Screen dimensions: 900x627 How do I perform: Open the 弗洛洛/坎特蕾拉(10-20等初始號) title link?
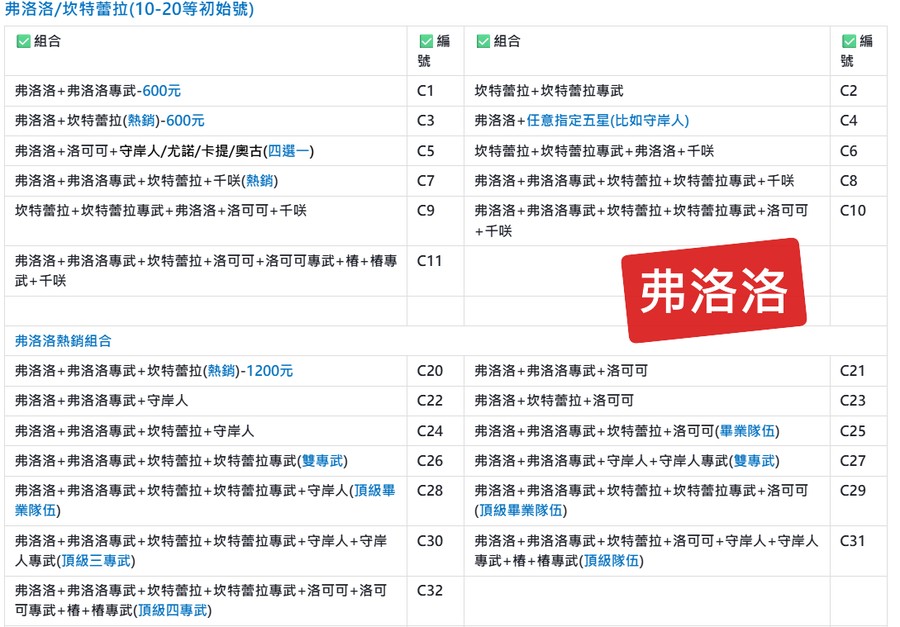tap(129, 10)
